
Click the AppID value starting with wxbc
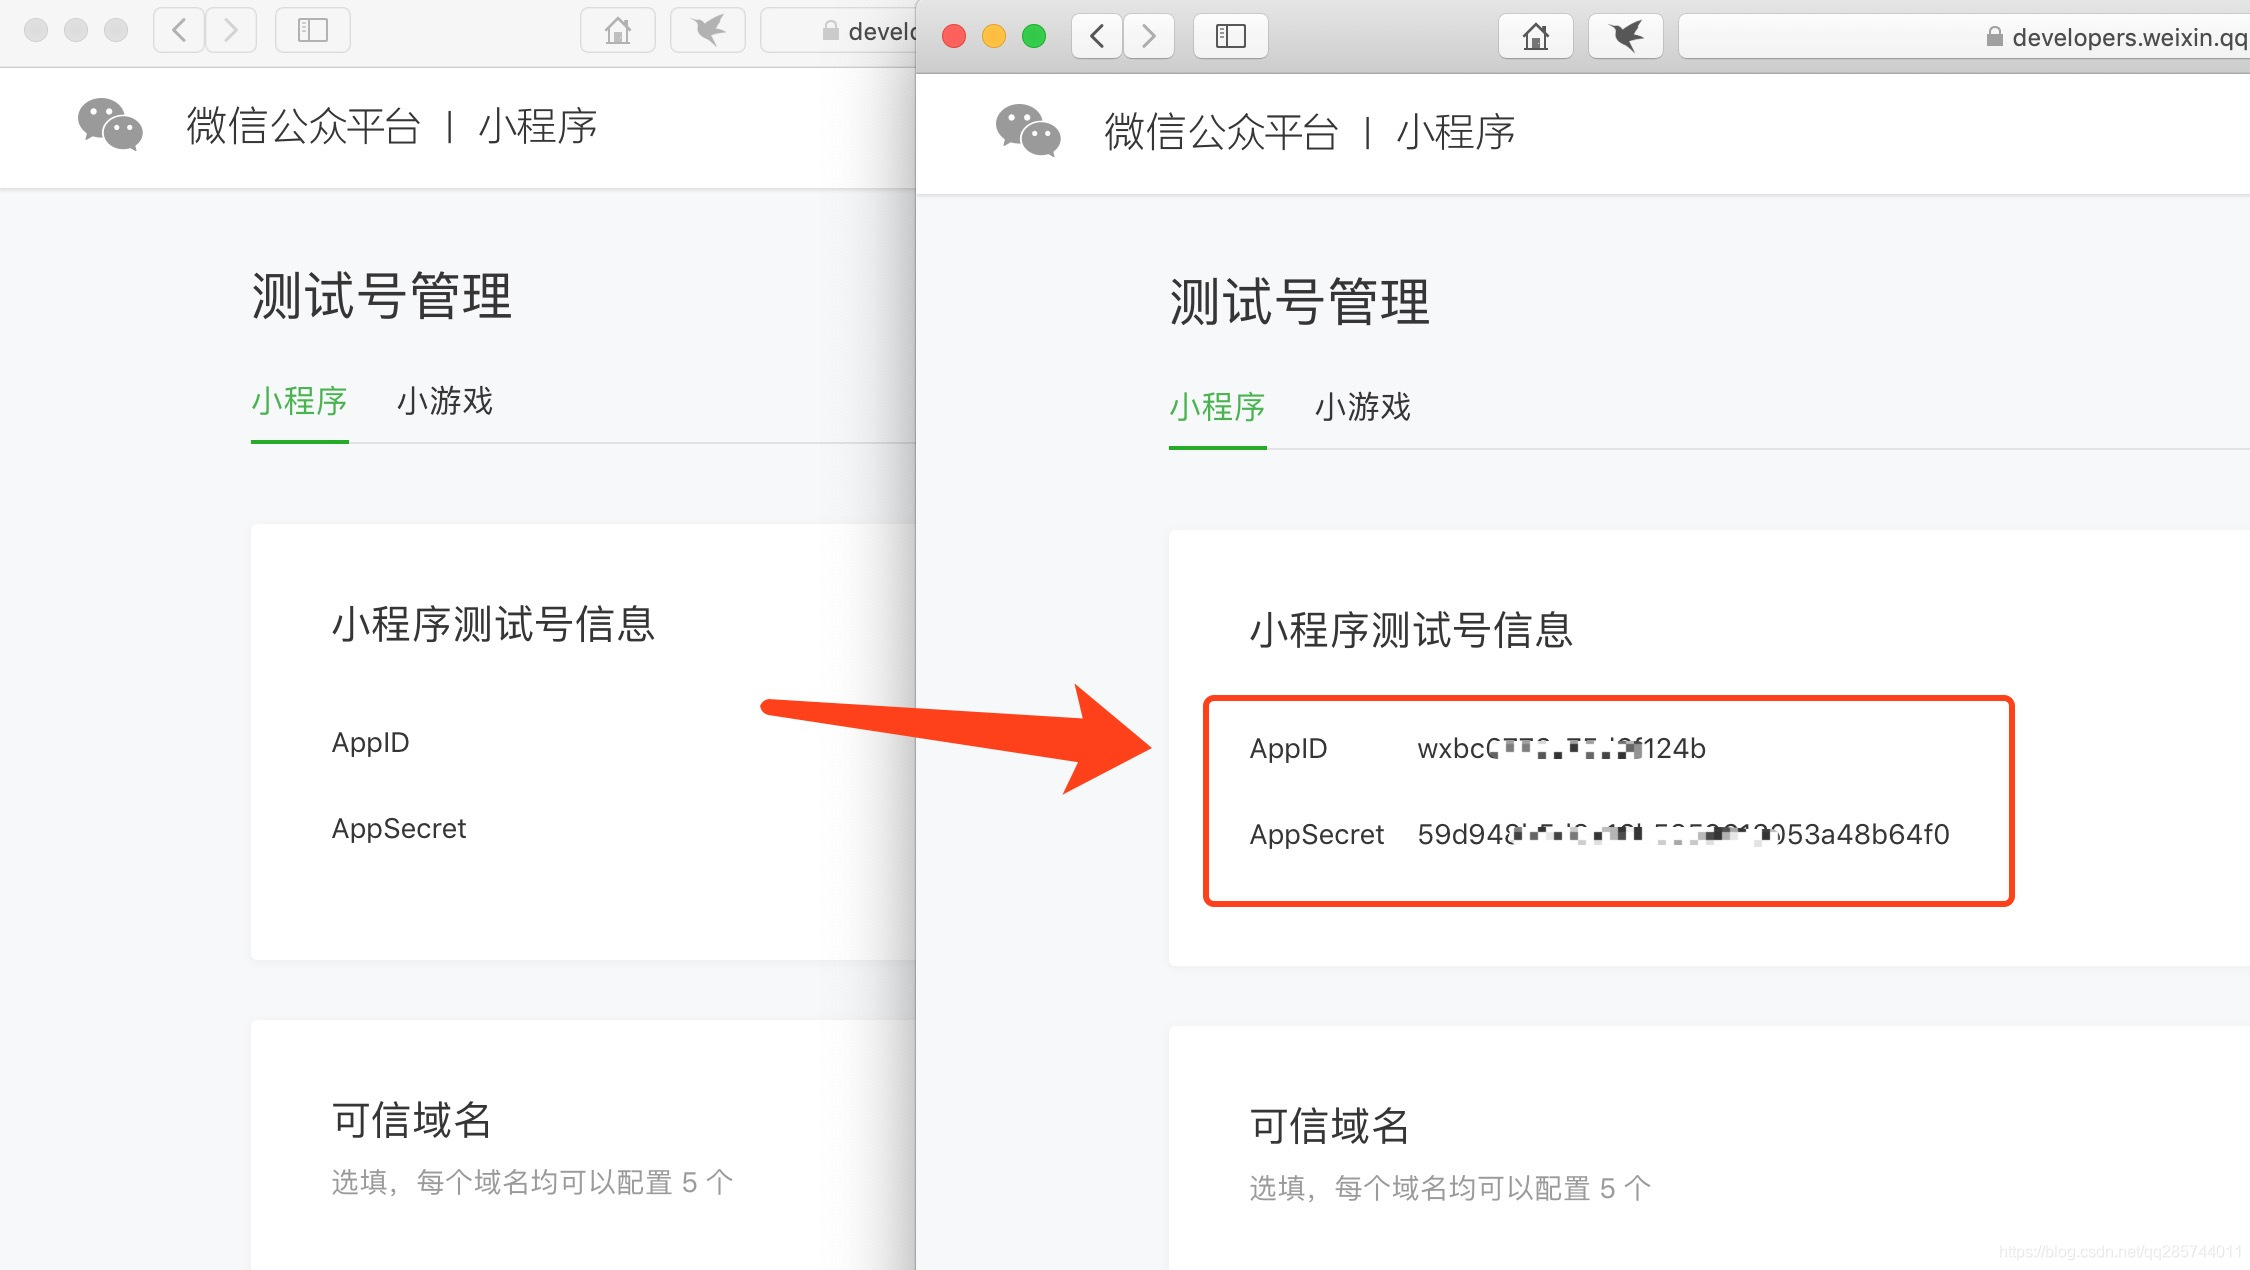tap(1561, 748)
